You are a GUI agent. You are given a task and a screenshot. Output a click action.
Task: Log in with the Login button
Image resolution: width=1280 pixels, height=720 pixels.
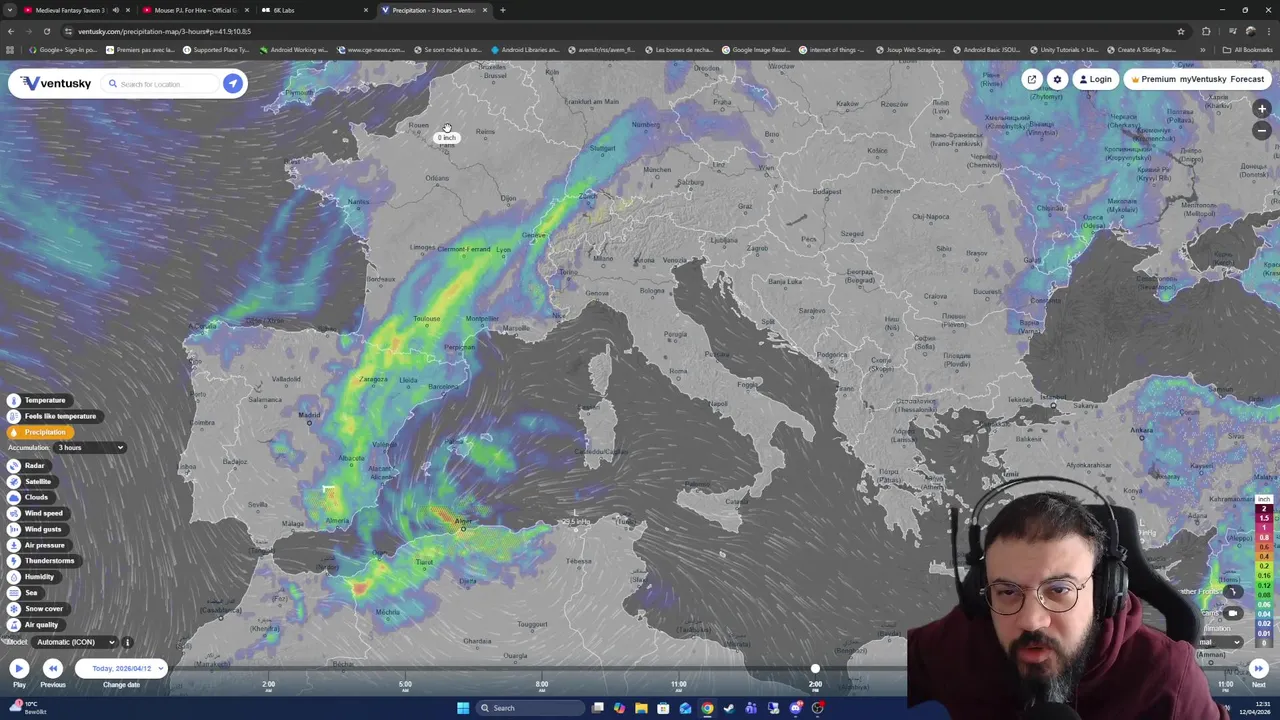click(1095, 79)
